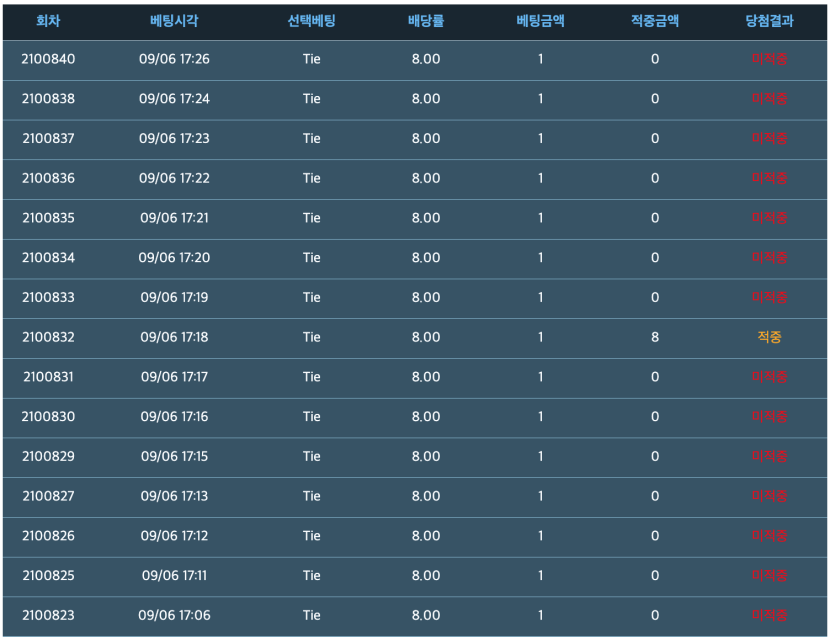Click bet time 09/06 17:17

[x=174, y=377]
